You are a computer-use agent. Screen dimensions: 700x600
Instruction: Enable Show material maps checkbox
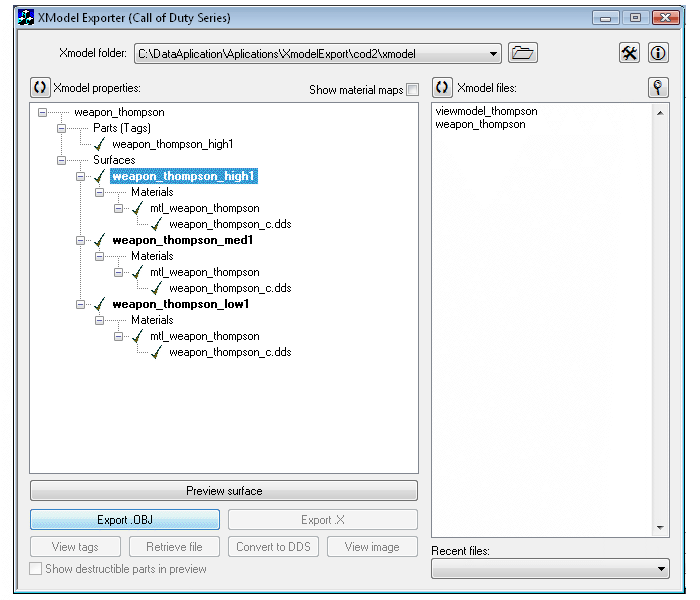412,89
